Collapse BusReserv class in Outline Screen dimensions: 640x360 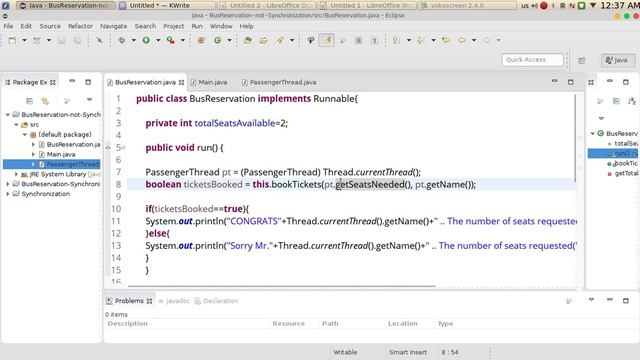click(x=593, y=133)
